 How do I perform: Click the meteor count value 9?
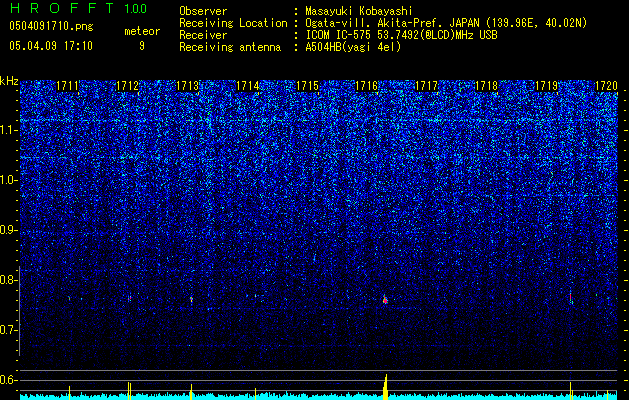tap(142, 46)
